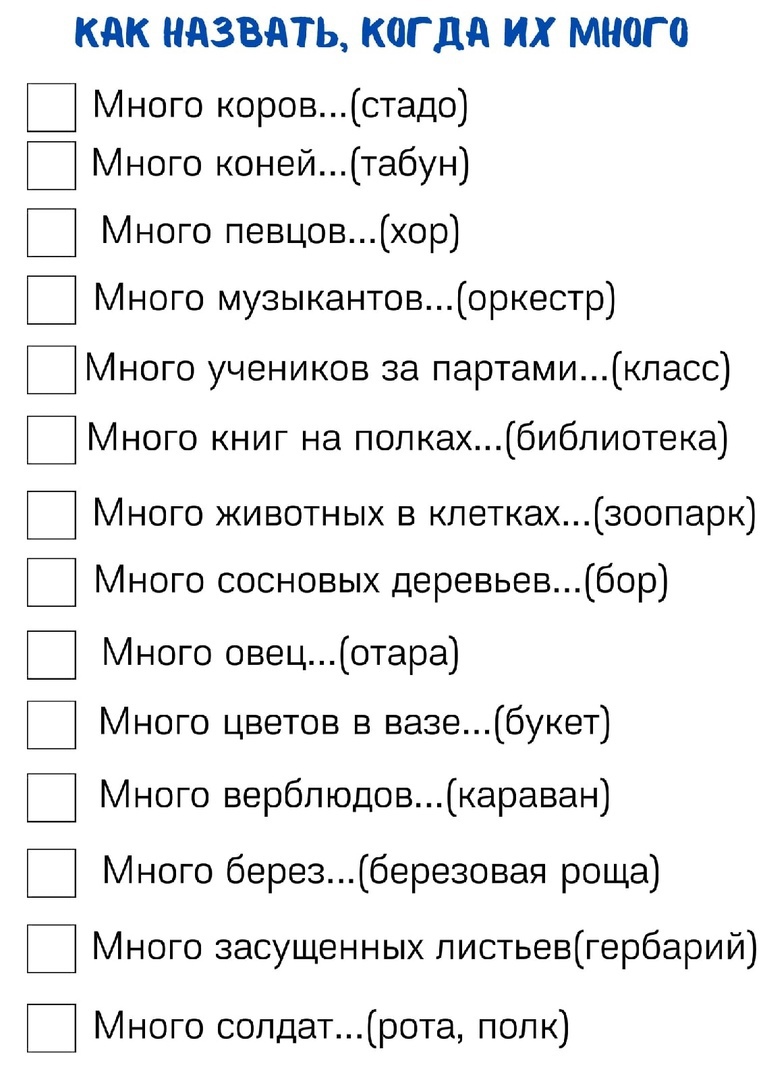Check the 'Много музыкантов' box
This screenshot has height=1080, width=763.
pos(52,300)
